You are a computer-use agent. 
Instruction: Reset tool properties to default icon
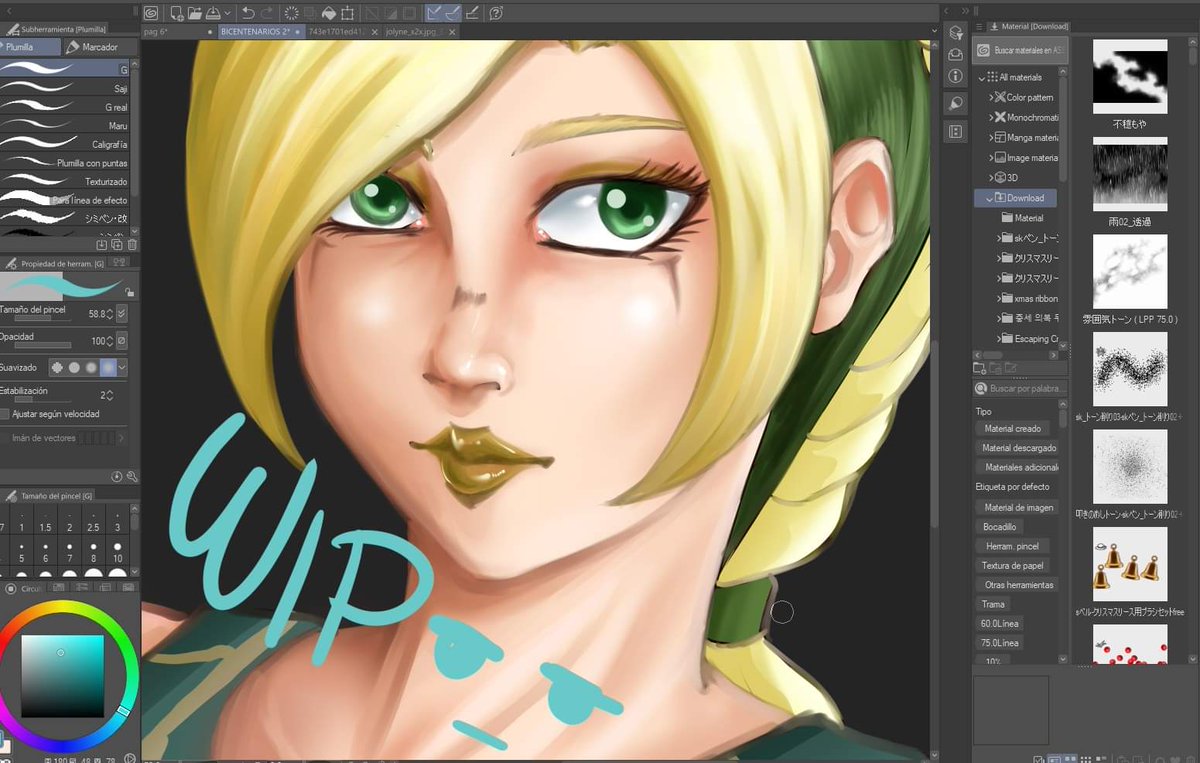[117, 477]
